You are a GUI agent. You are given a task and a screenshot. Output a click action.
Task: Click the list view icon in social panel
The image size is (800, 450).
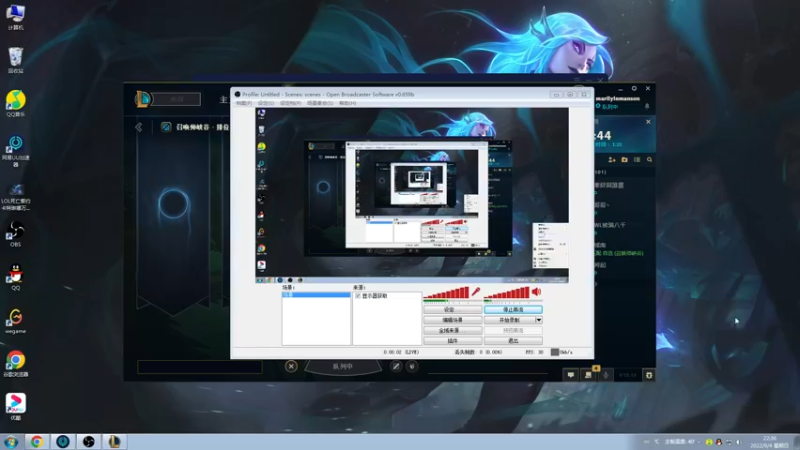[x=637, y=160]
